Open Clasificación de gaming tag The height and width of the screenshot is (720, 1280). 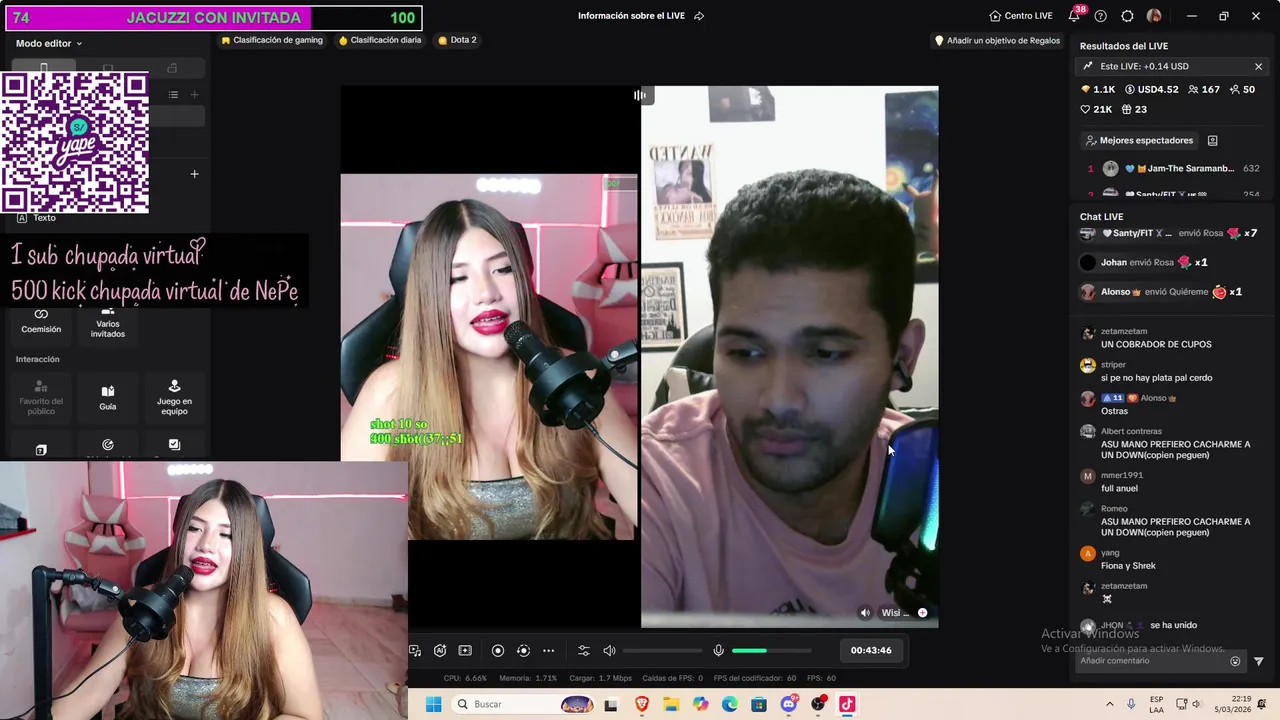pyautogui.click(x=272, y=40)
